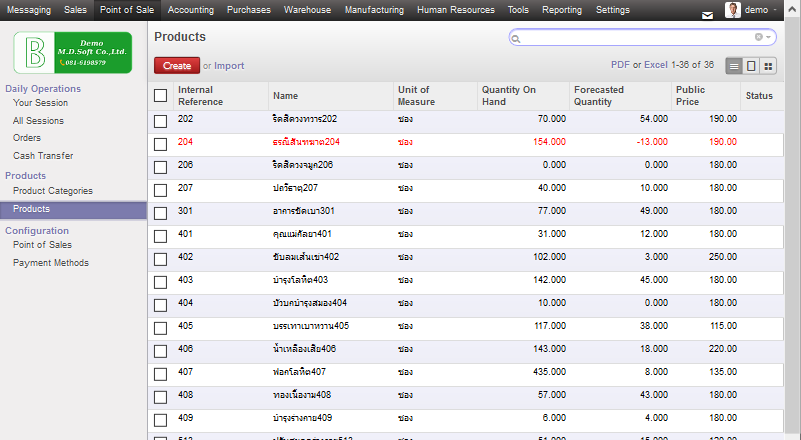
Task: Select Products sidebar item
Action: pos(74,209)
